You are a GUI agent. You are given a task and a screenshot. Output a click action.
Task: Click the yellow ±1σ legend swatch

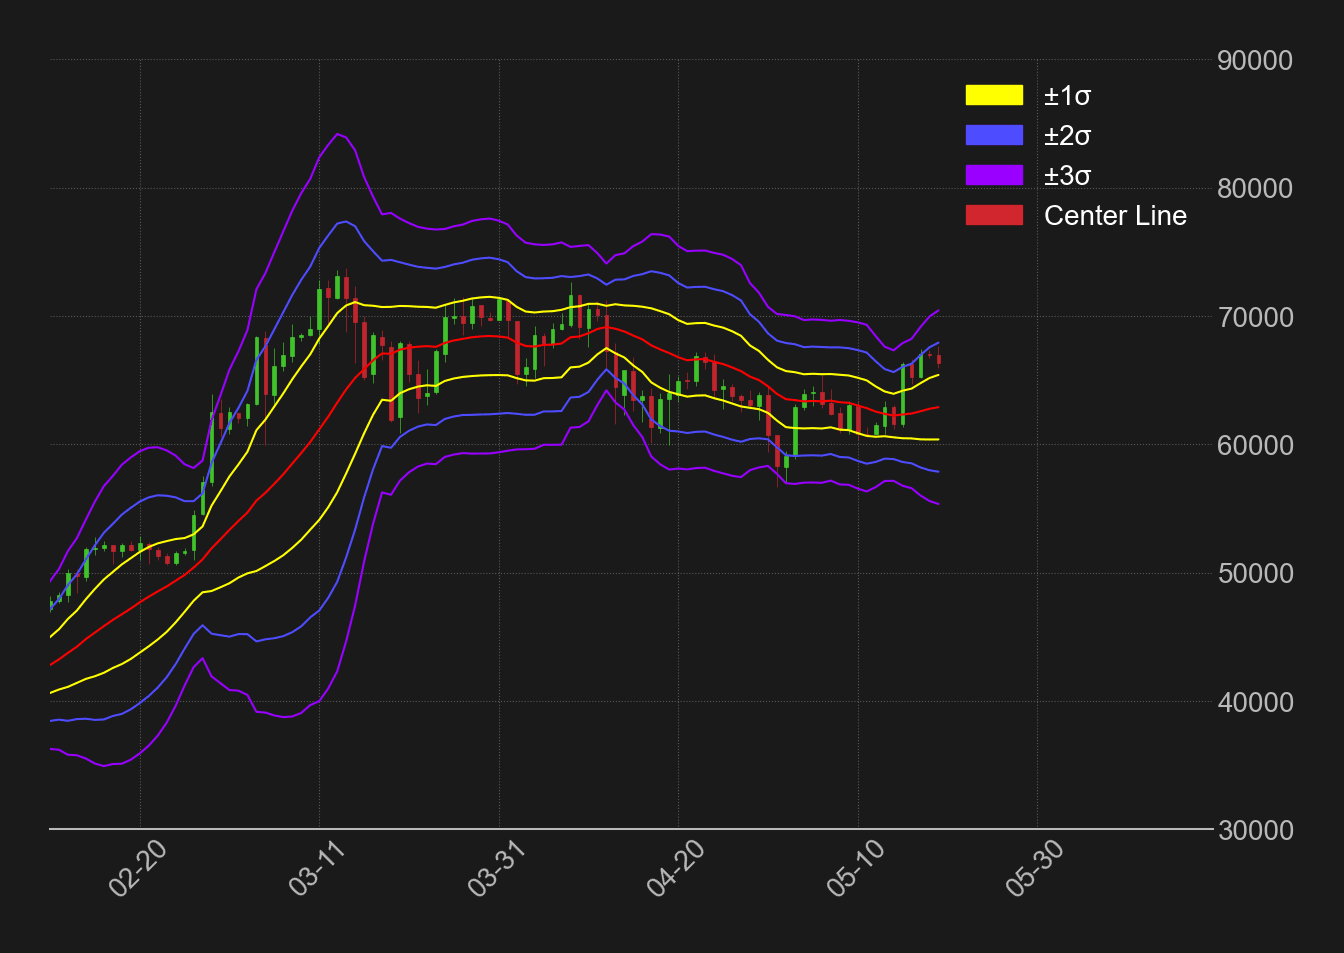point(994,96)
